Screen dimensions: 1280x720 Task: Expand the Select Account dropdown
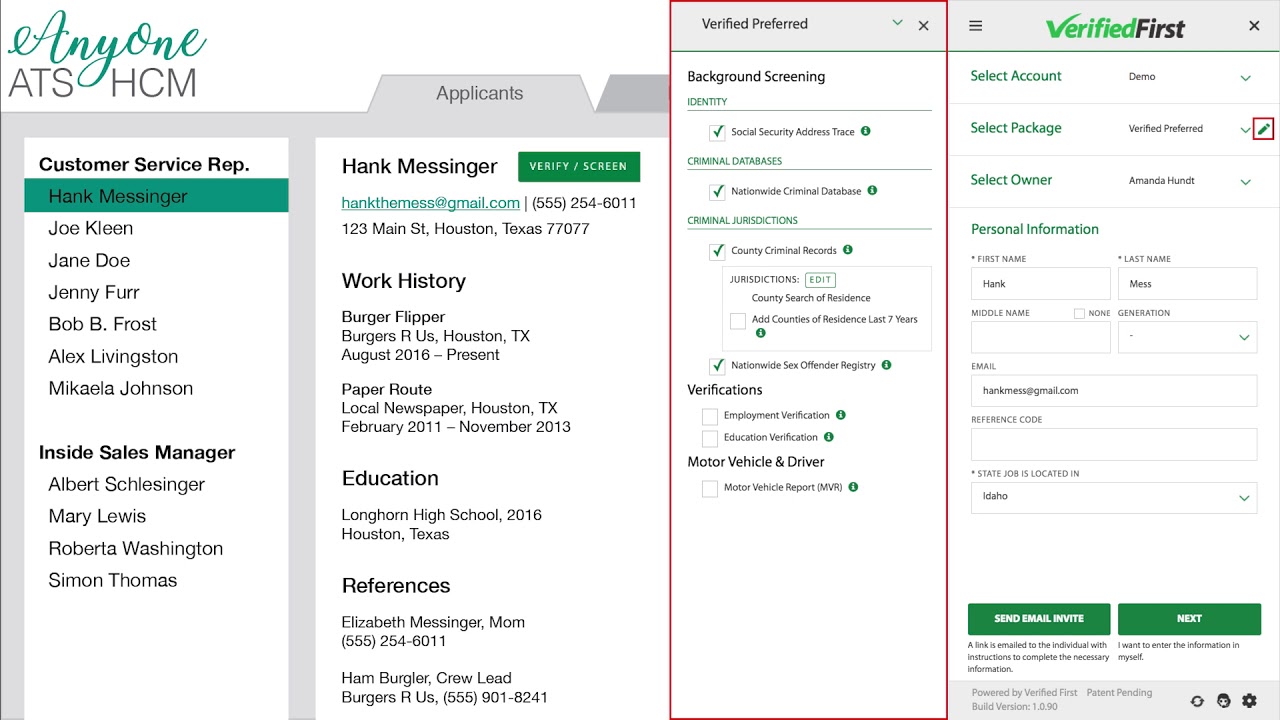(1246, 78)
